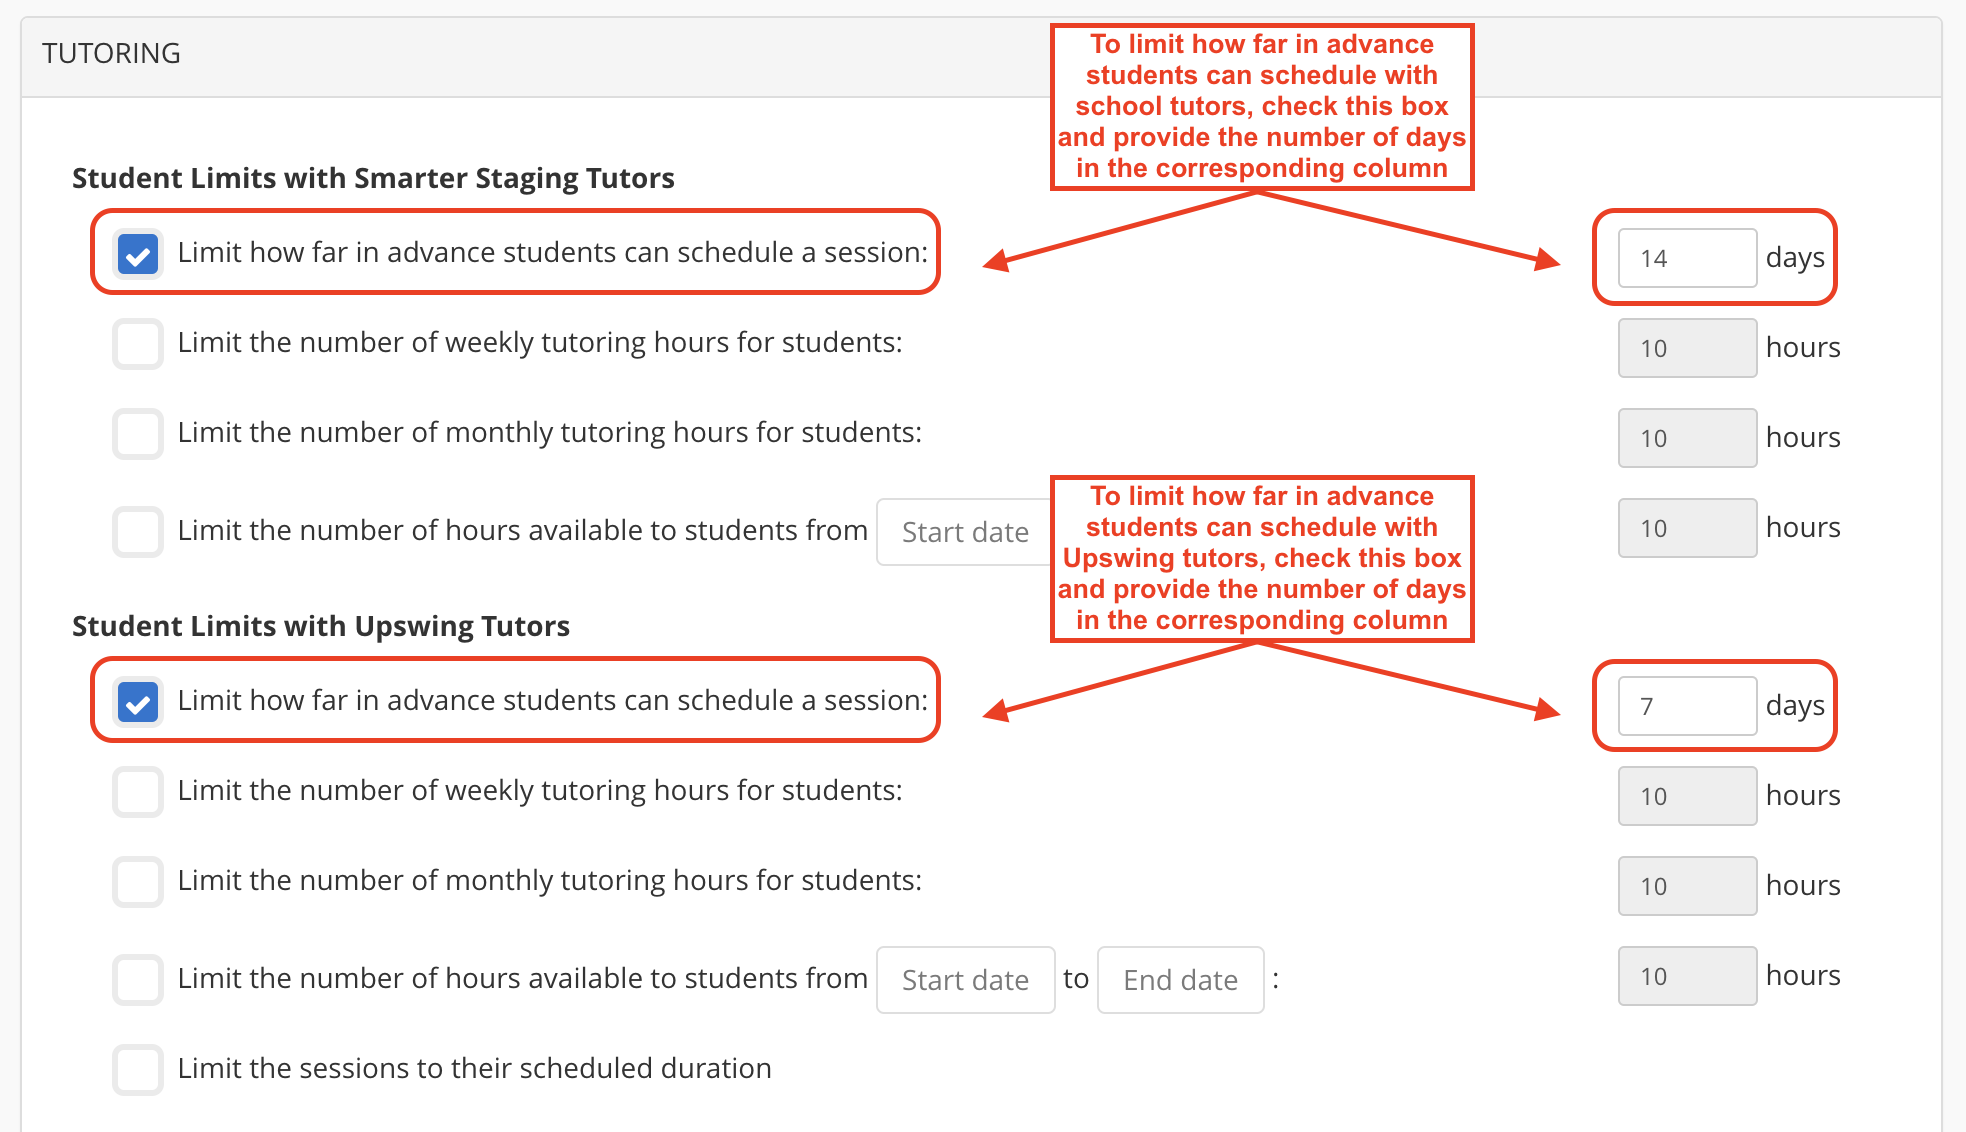Image resolution: width=1966 pixels, height=1132 pixels.
Task: Click monthly tutoring hours label under Smarter Staging Tutors
Action: [x=550, y=432]
